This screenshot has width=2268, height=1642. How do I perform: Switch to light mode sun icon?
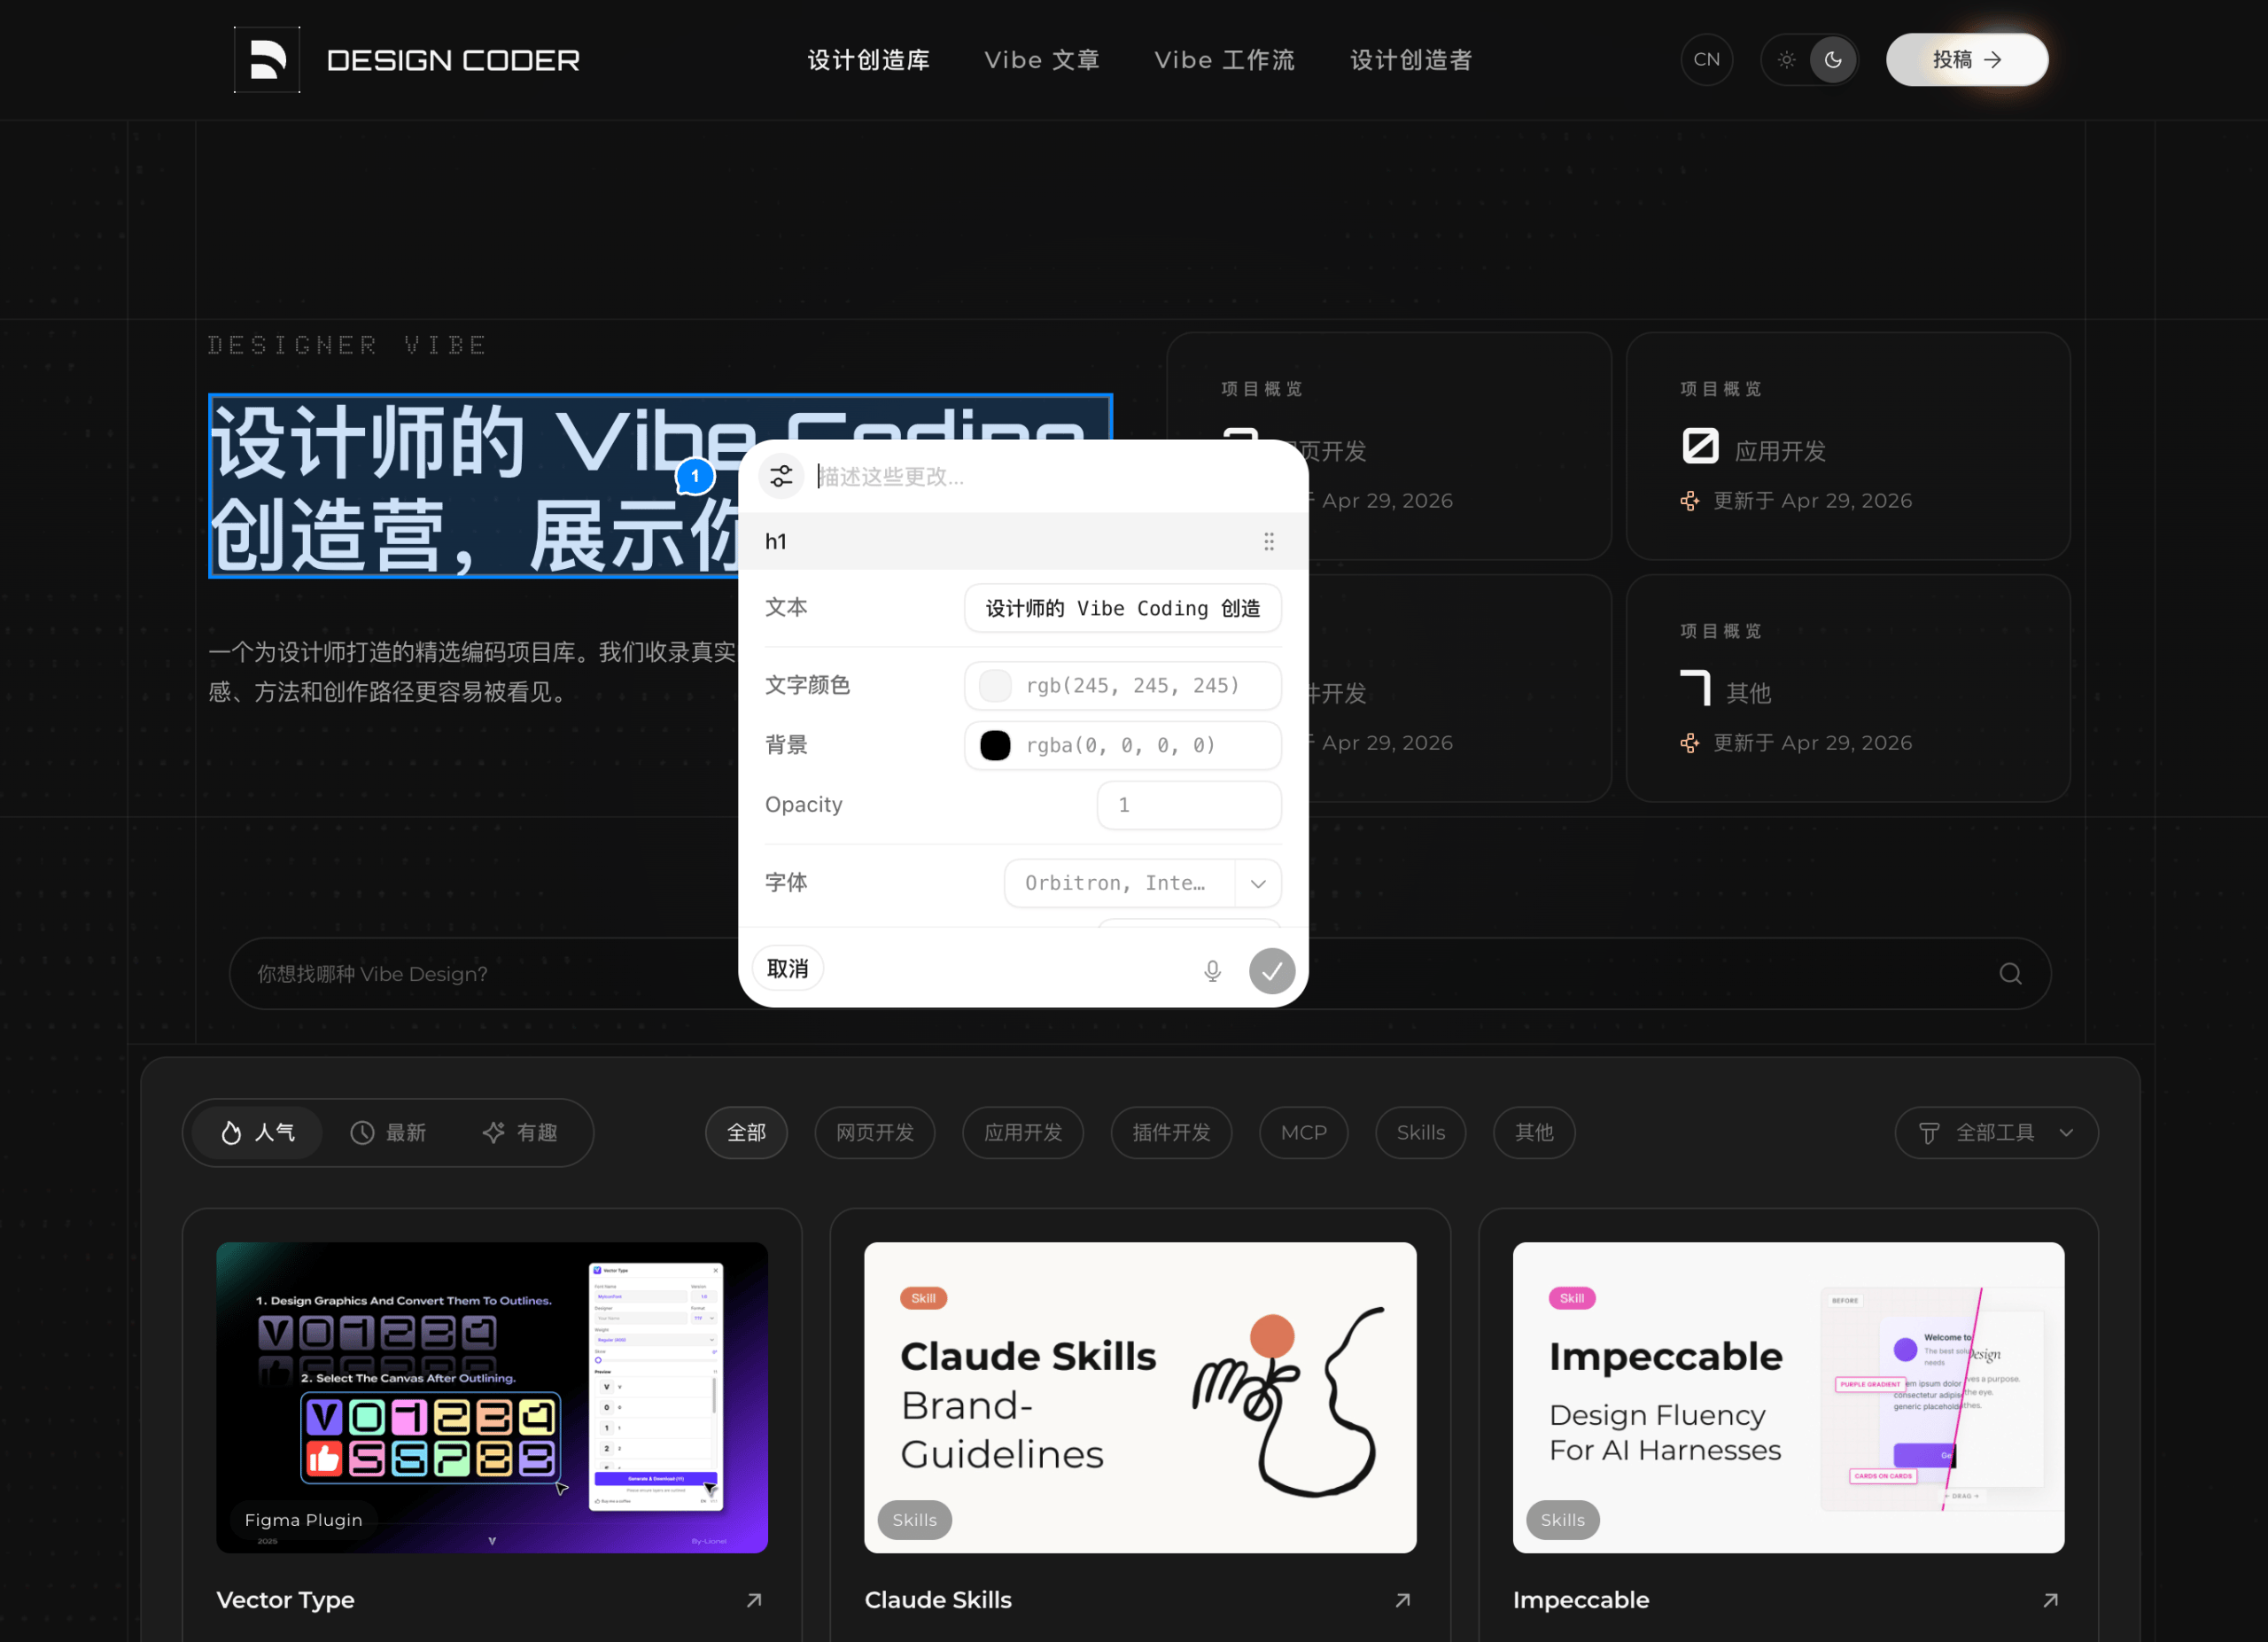[x=1786, y=60]
